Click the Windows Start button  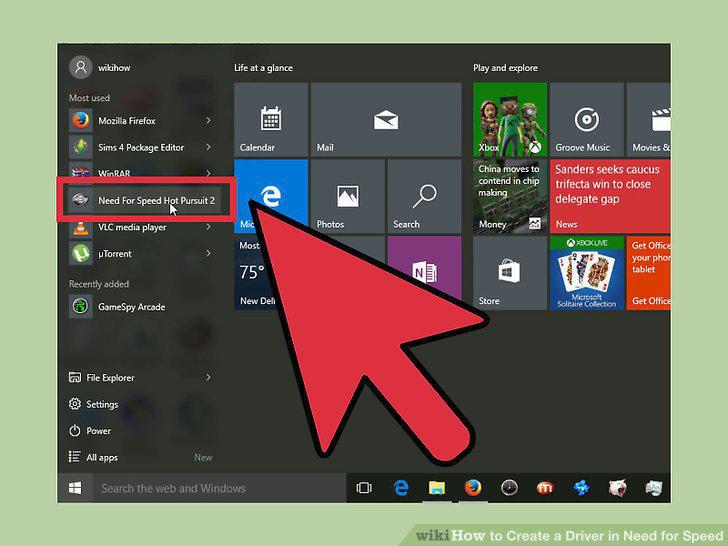(x=75, y=488)
